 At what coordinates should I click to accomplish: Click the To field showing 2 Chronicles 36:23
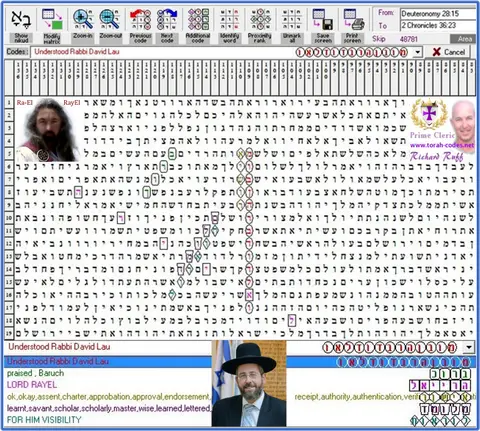click(x=438, y=25)
